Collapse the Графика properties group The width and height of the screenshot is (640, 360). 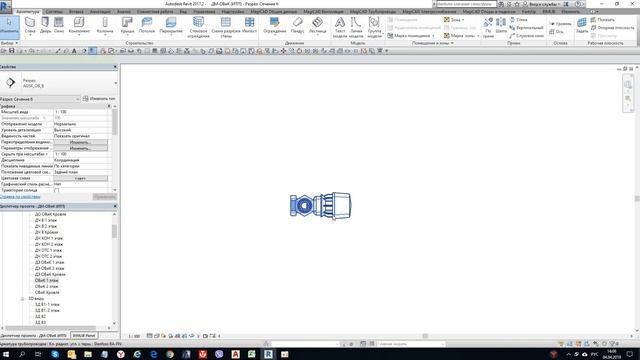tap(109, 106)
